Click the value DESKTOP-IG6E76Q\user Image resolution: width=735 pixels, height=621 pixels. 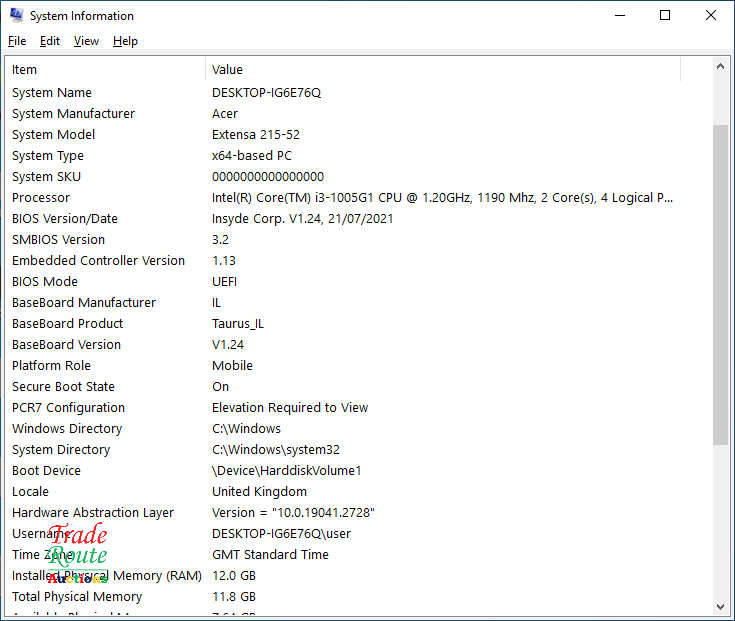[x=281, y=534]
